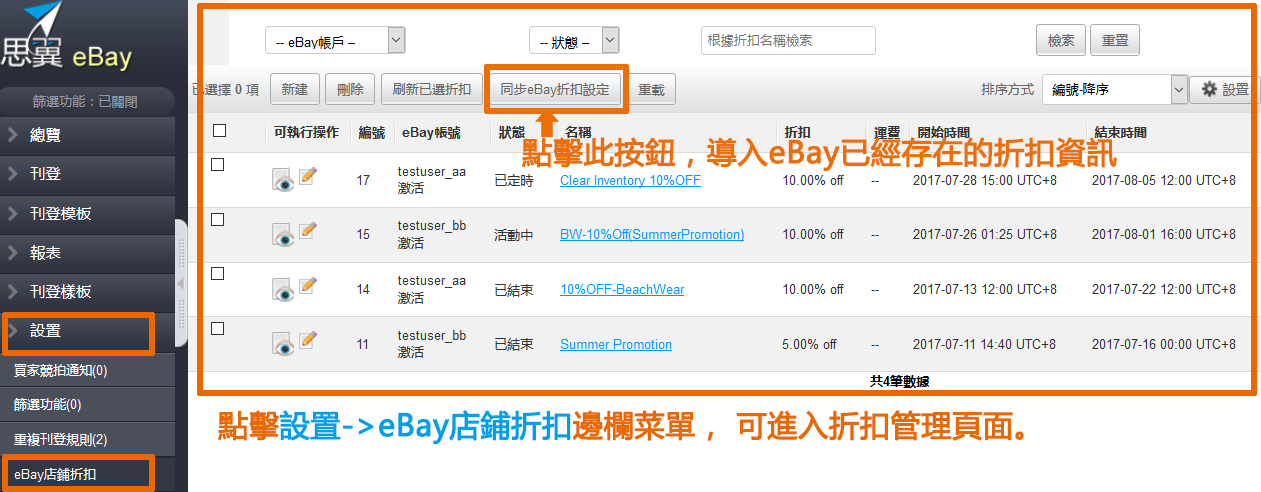
Task: Open the 排序方式 sort order dropdown
Action: 1114,89
